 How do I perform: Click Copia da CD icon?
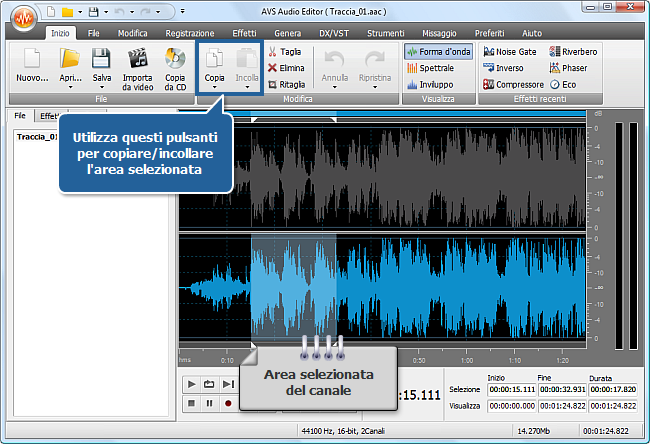[x=175, y=58]
